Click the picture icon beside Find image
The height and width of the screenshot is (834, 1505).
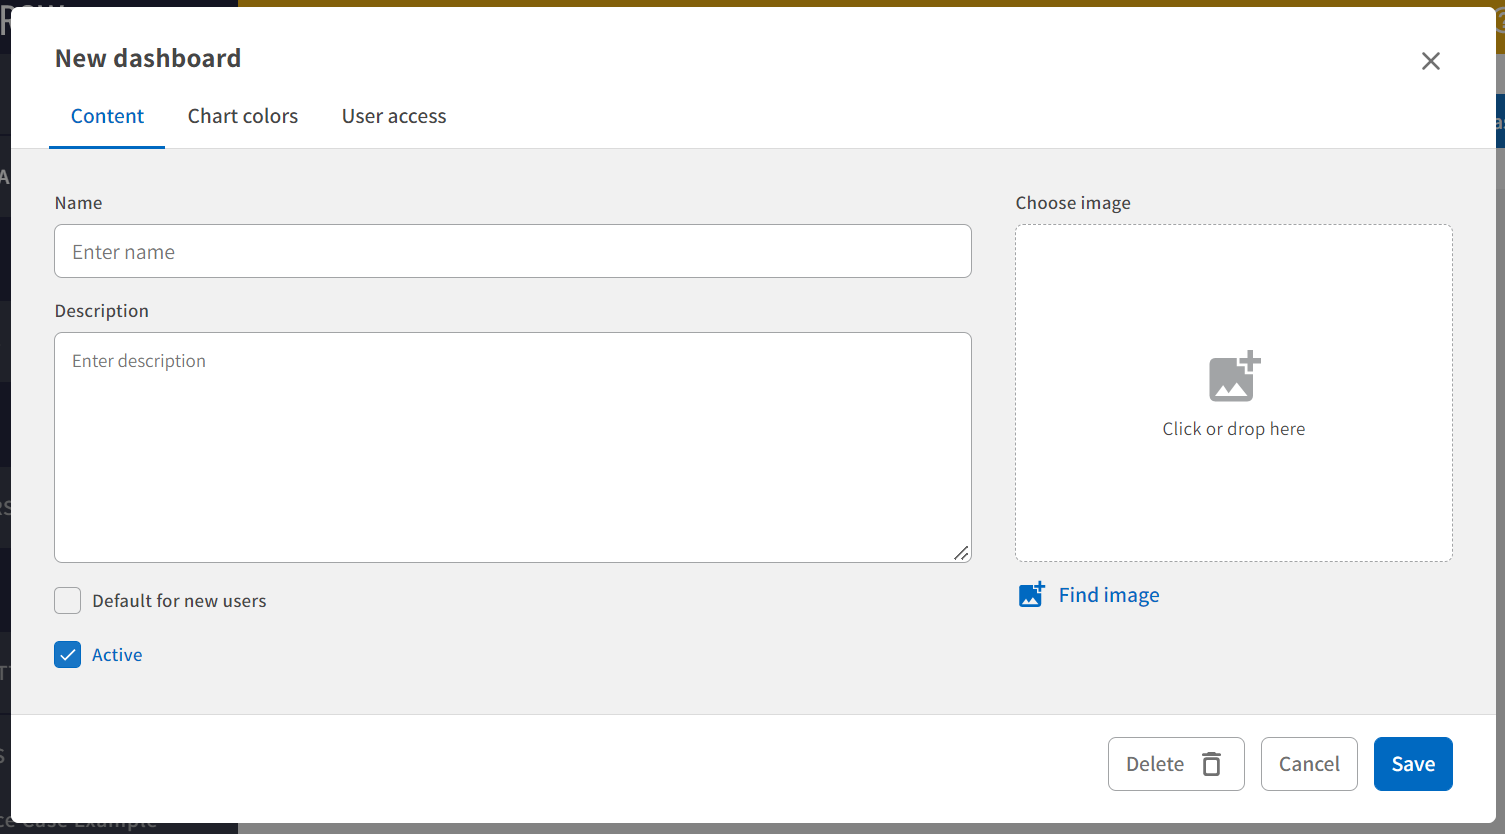1031,595
